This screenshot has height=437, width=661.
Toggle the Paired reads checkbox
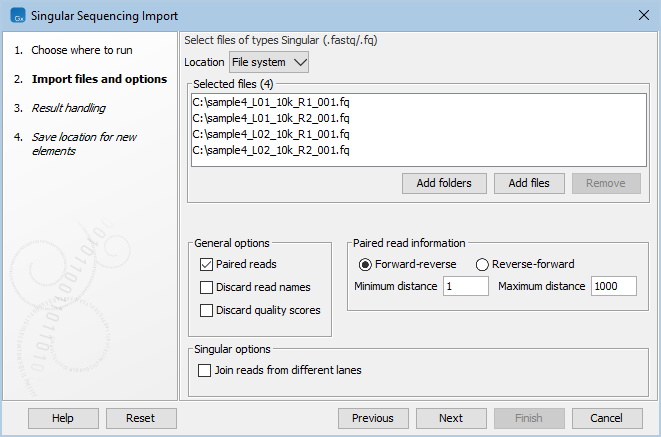207,265
